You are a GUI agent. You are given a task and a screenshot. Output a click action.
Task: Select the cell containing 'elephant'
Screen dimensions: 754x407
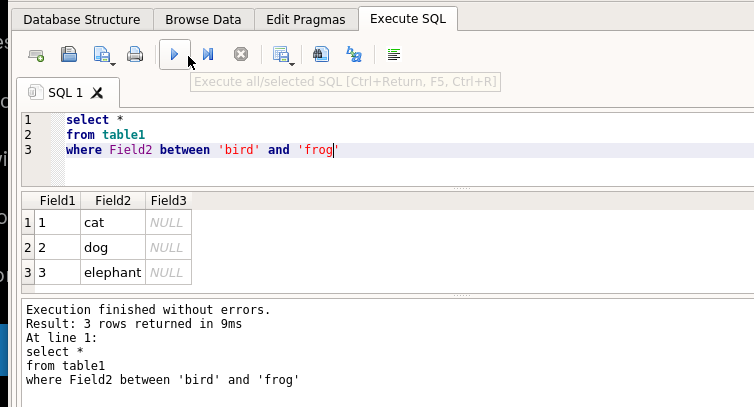point(113,272)
